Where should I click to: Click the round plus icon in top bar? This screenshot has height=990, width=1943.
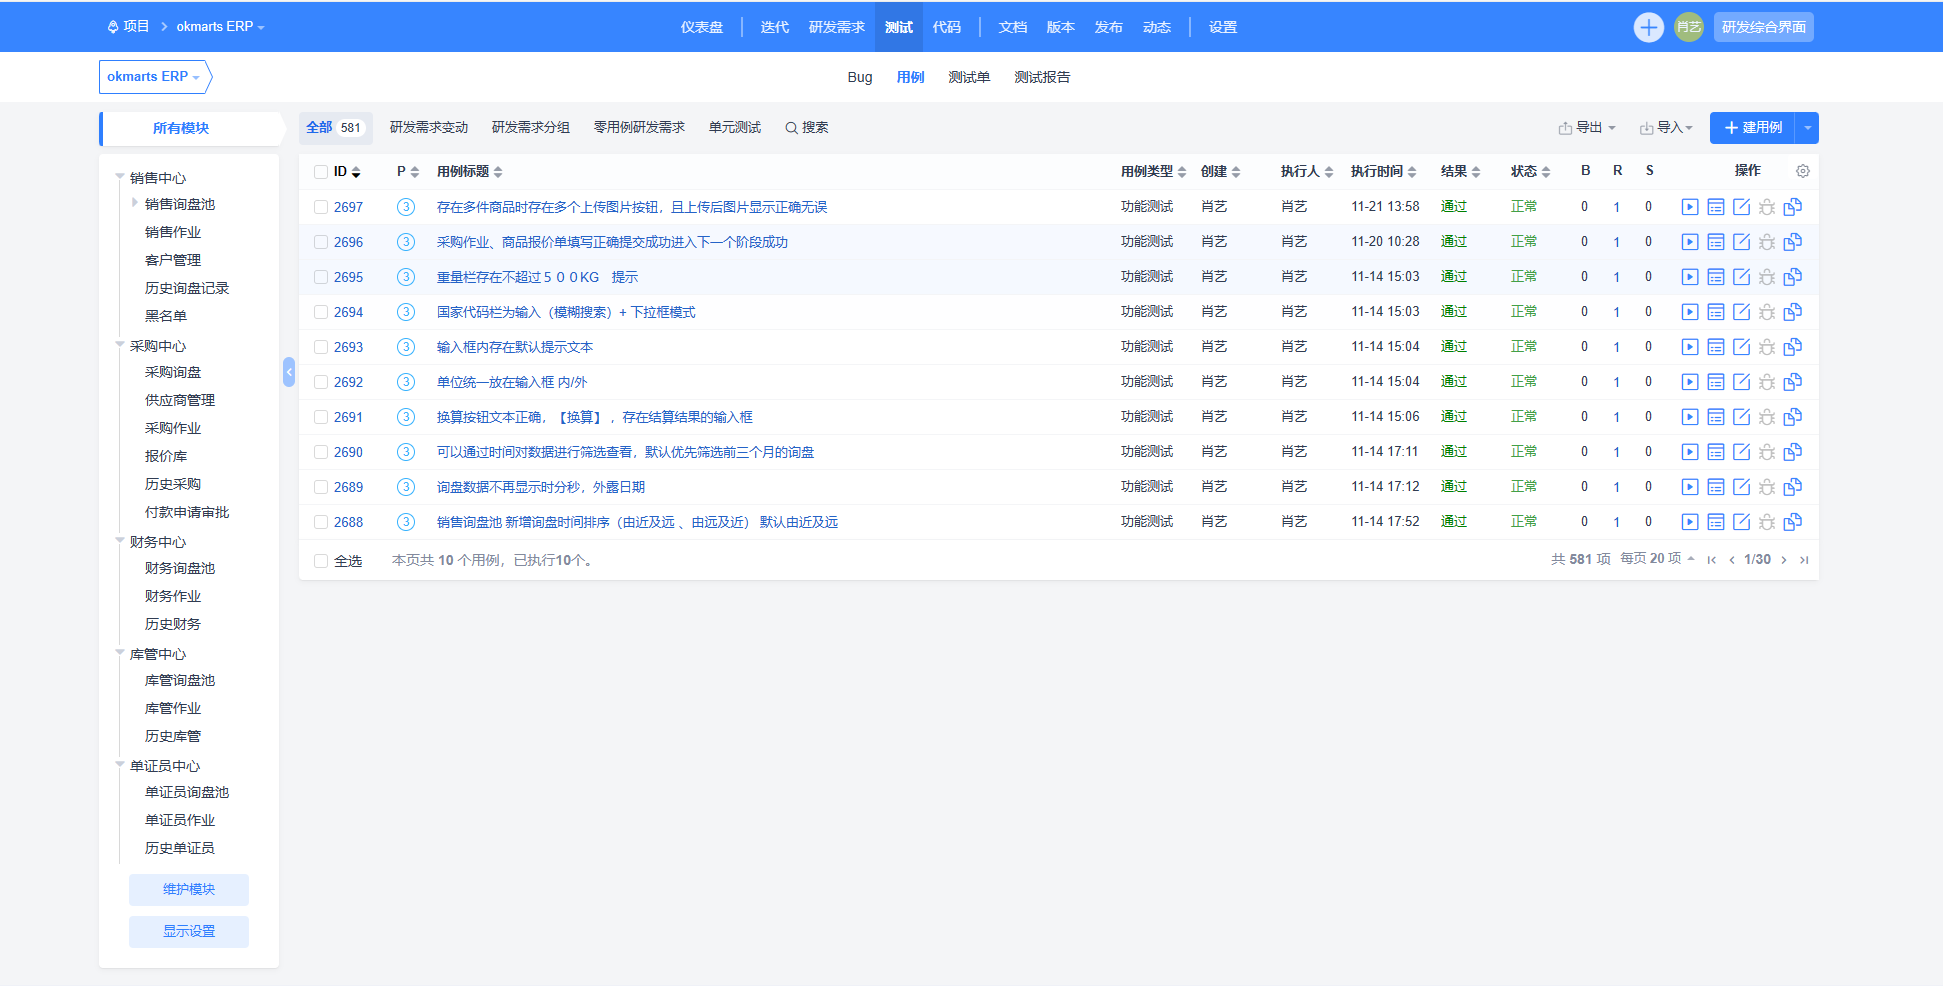click(x=1649, y=27)
